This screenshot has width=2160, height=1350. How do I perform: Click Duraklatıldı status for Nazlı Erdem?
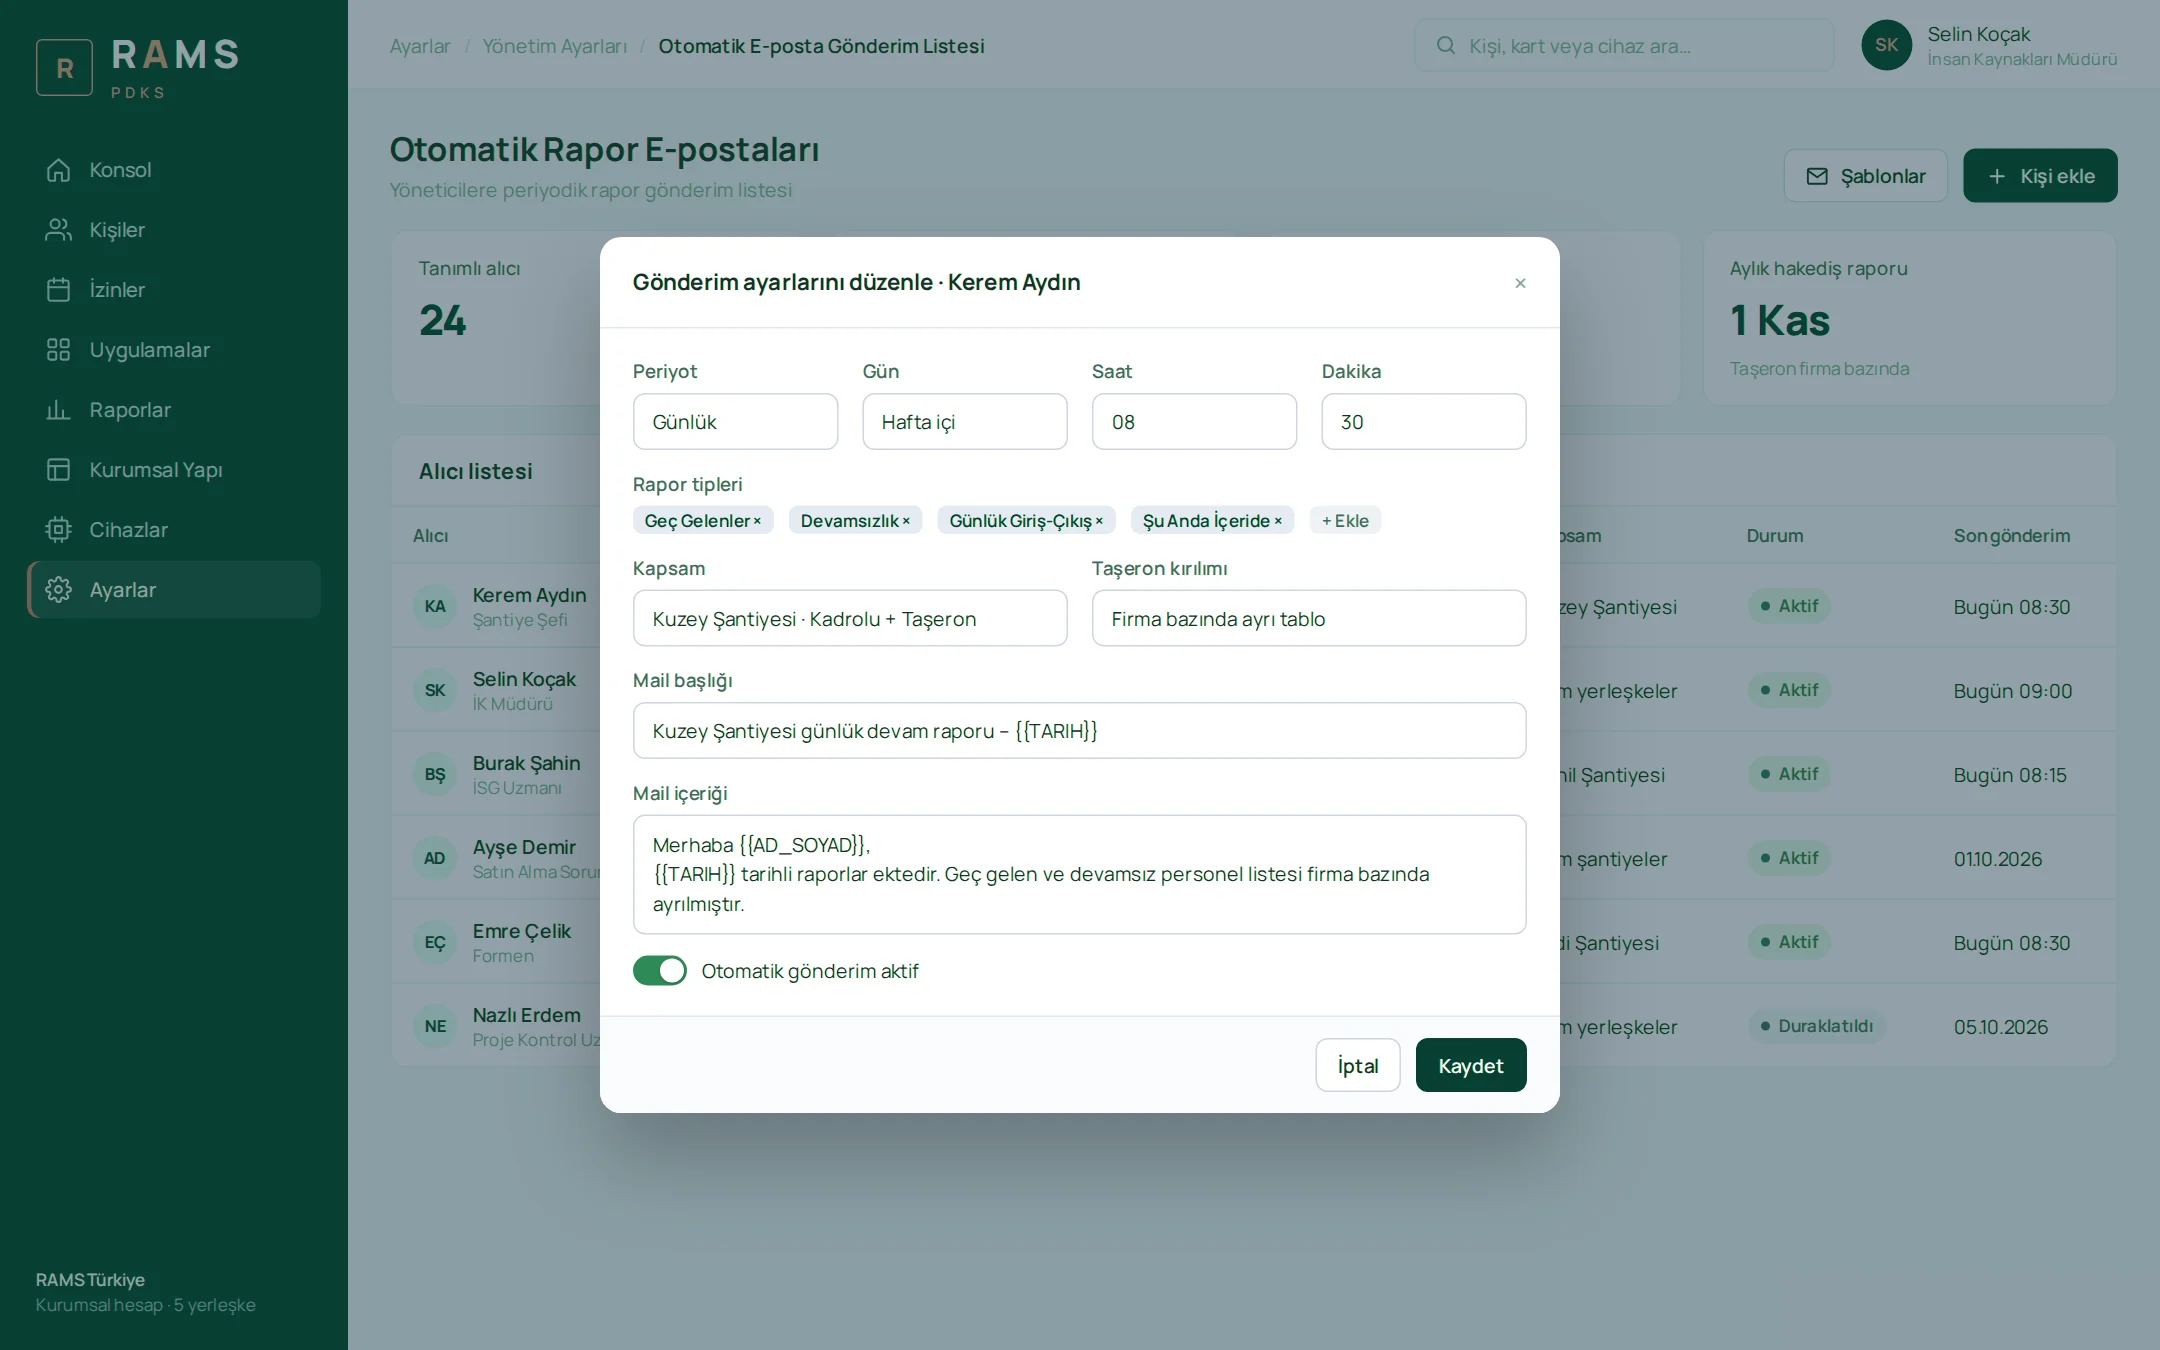[x=1817, y=1026]
